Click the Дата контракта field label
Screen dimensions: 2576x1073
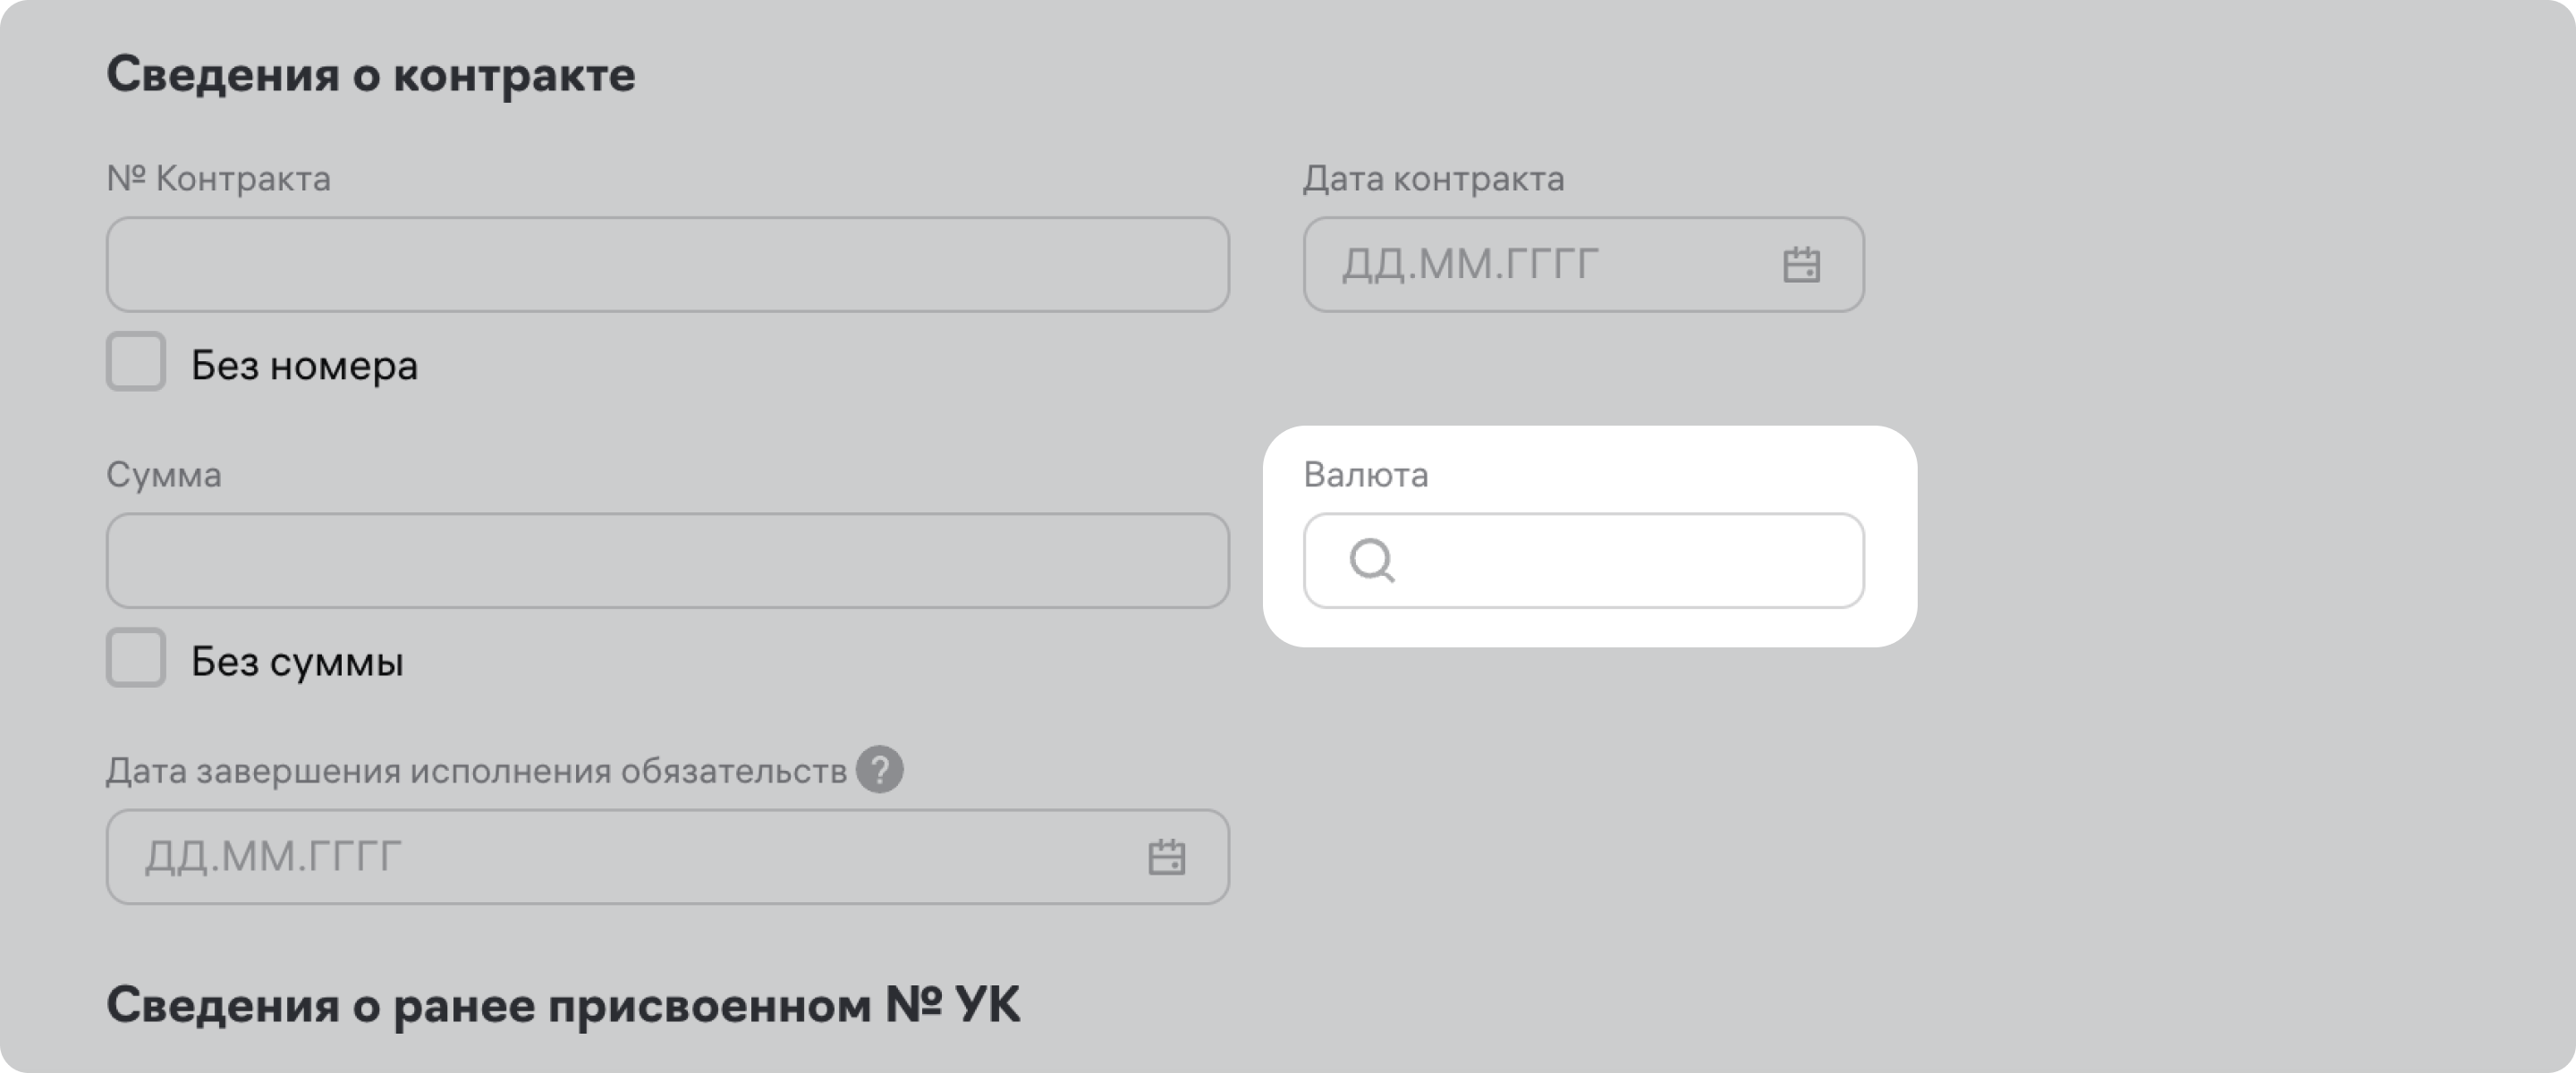[1433, 178]
